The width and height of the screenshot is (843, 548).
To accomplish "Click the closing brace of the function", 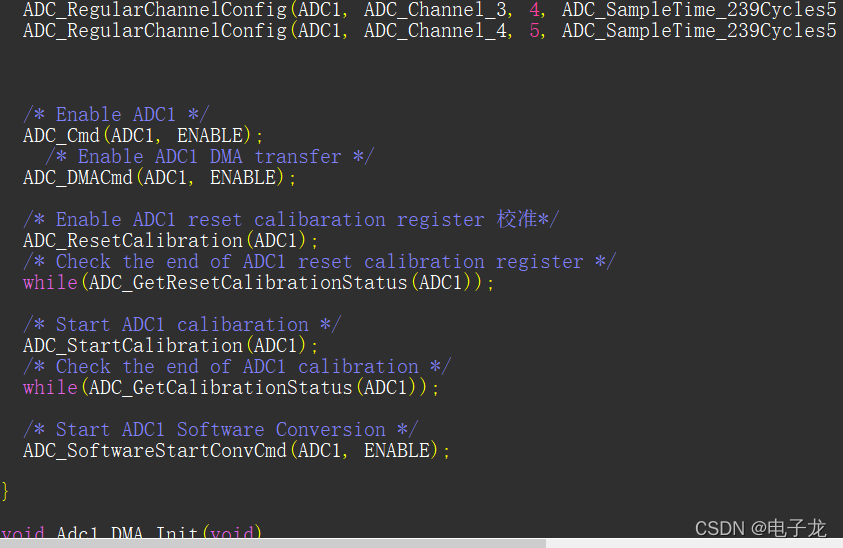I will [x=5, y=491].
